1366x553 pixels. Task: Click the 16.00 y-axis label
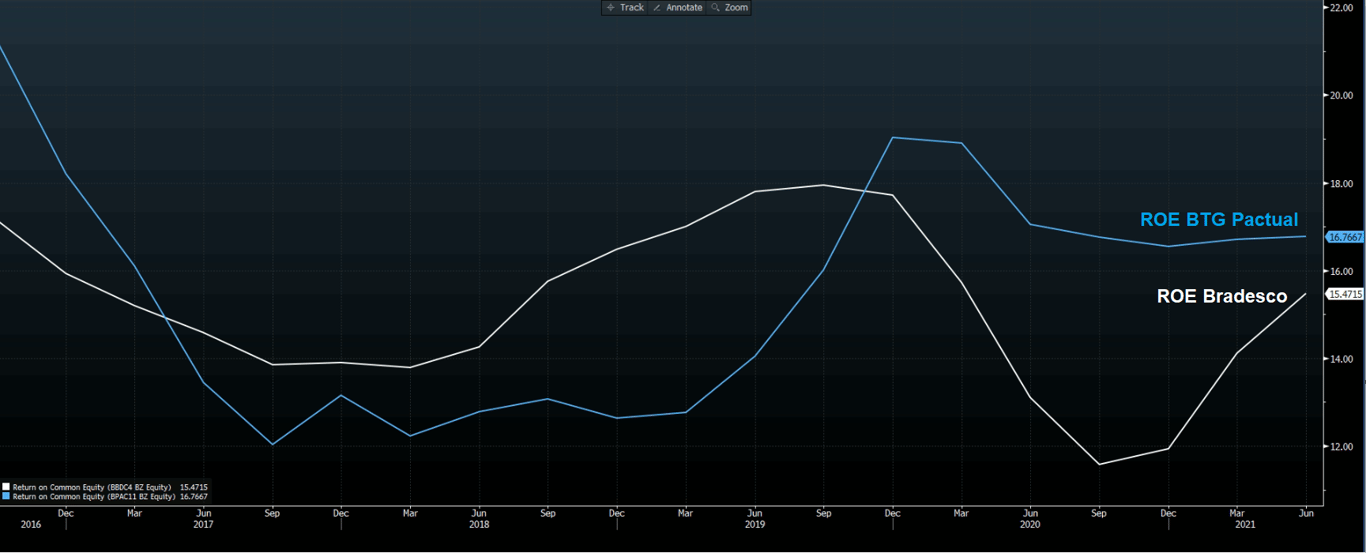tap(1340, 272)
